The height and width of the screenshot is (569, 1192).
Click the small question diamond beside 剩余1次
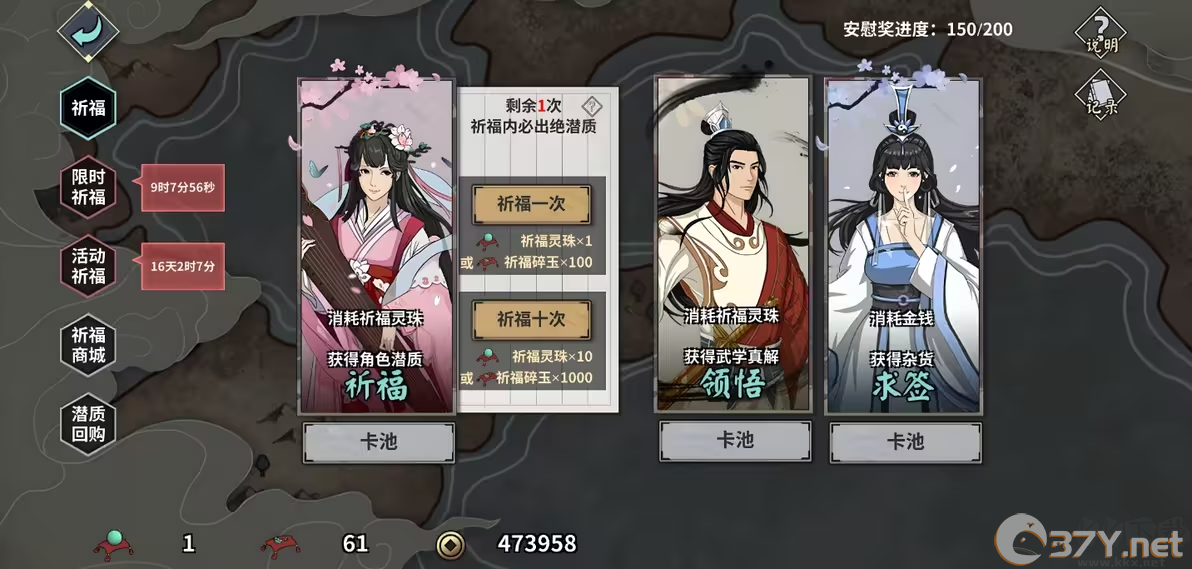pyautogui.click(x=591, y=106)
